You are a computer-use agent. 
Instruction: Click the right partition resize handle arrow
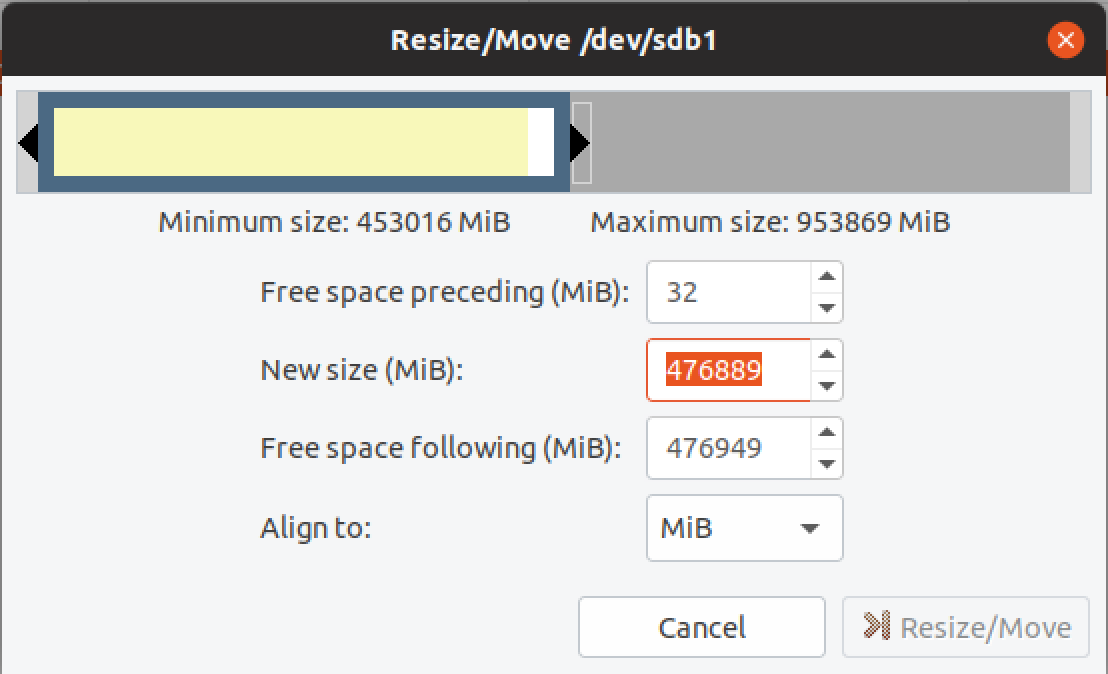579,143
